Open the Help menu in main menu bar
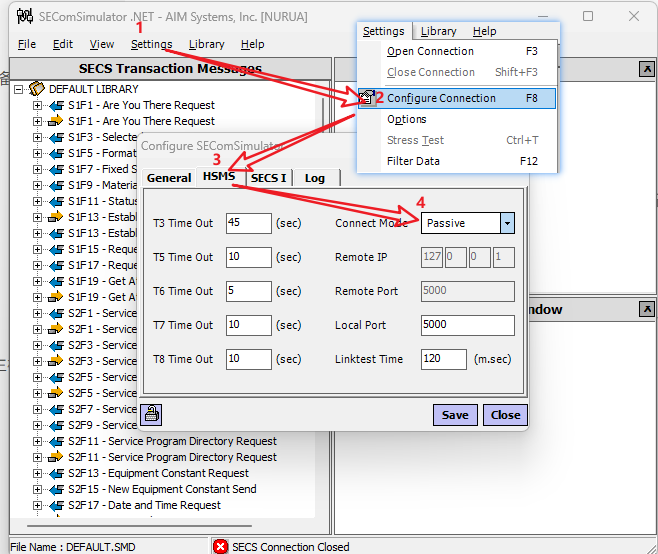Image resolution: width=658 pixels, height=554 pixels. 252,44
